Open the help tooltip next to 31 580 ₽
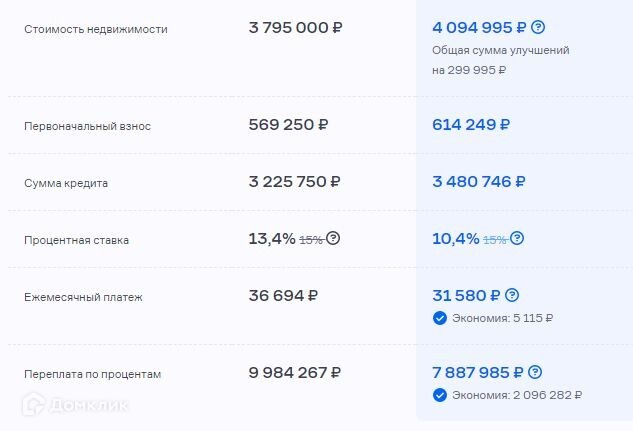 click(x=512, y=296)
